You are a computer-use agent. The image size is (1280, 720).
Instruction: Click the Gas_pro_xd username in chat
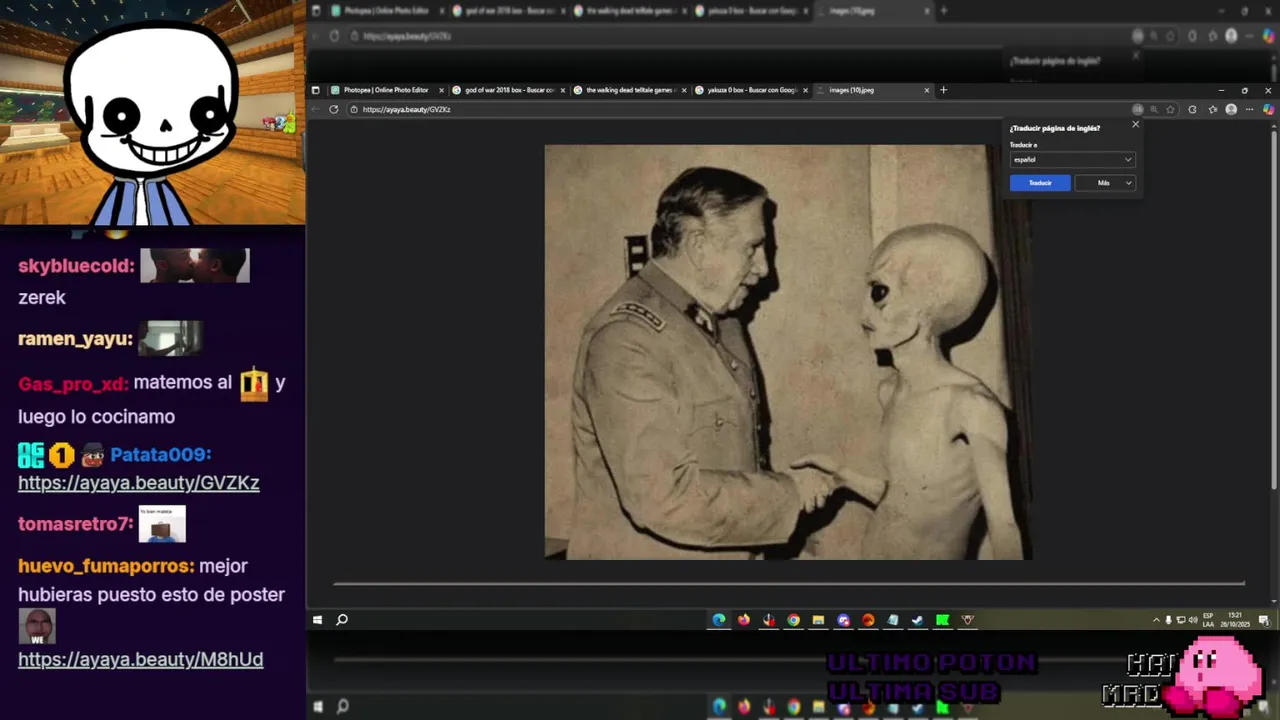[73, 383]
